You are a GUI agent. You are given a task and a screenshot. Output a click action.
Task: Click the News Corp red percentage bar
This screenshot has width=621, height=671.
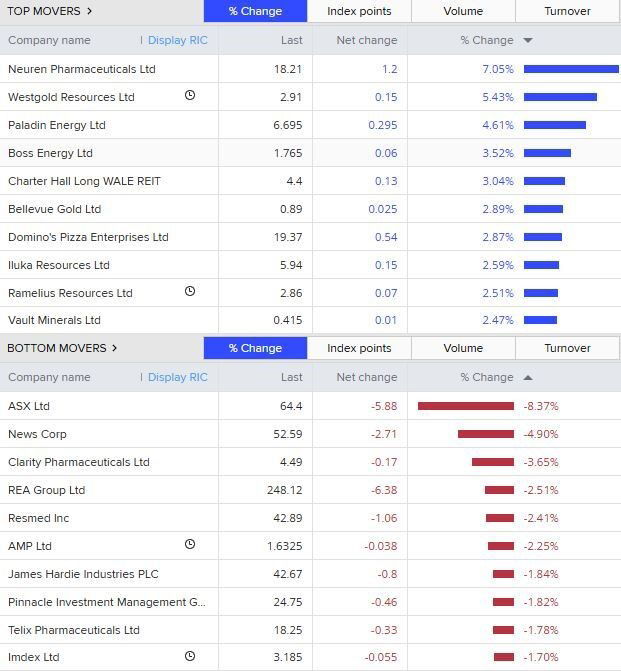[x=485, y=434]
